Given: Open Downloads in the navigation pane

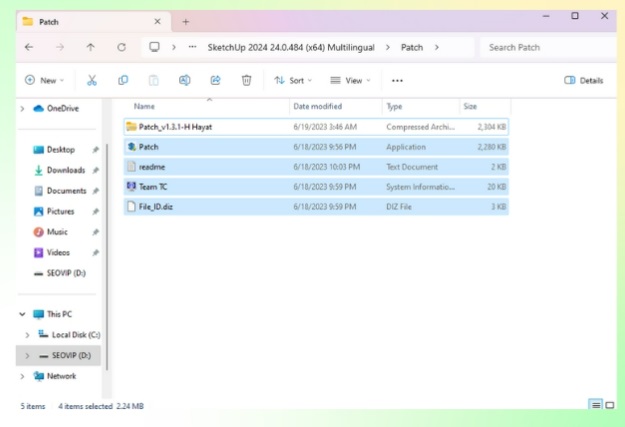Looking at the screenshot, I should coord(66,170).
